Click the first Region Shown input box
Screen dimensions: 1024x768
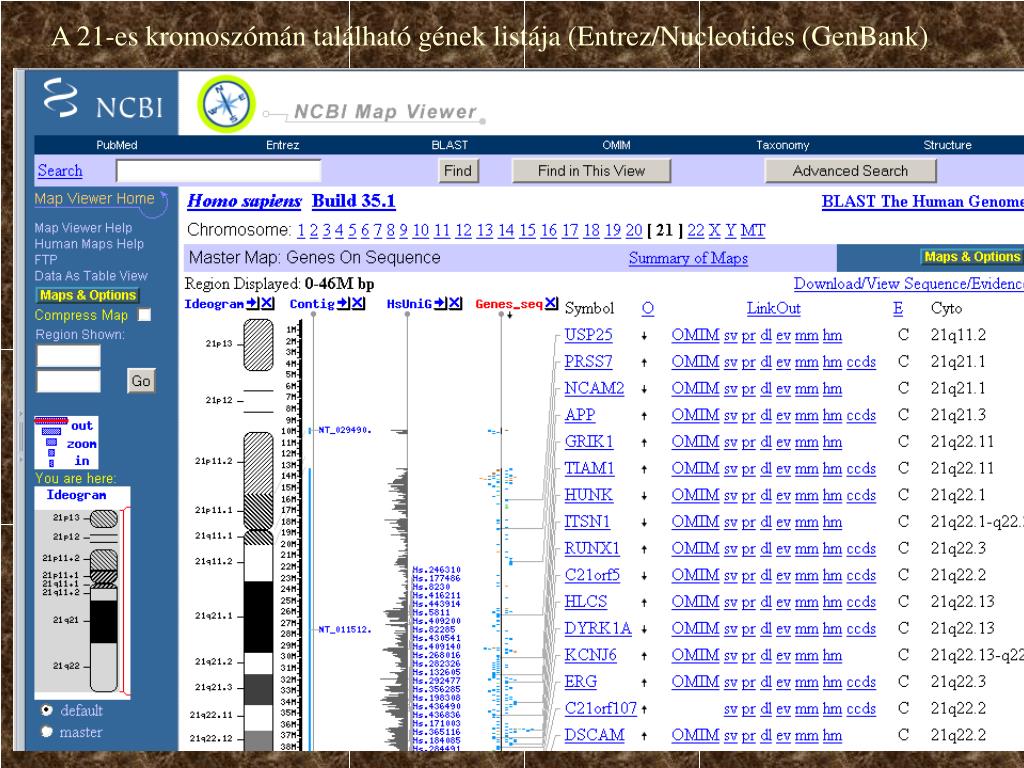click(69, 357)
